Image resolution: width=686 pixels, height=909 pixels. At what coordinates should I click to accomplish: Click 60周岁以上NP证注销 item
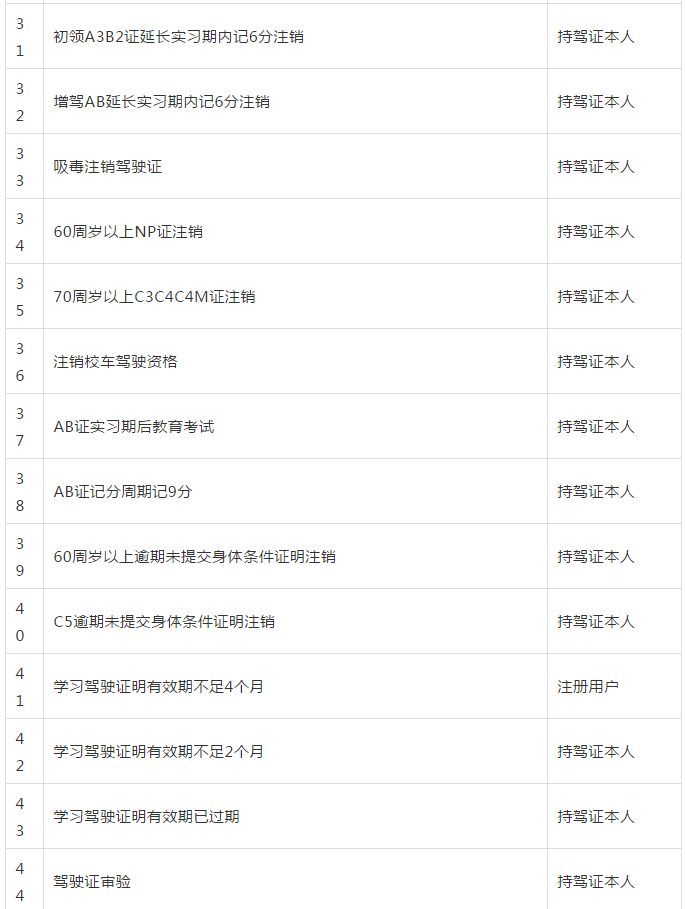[128, 231]
